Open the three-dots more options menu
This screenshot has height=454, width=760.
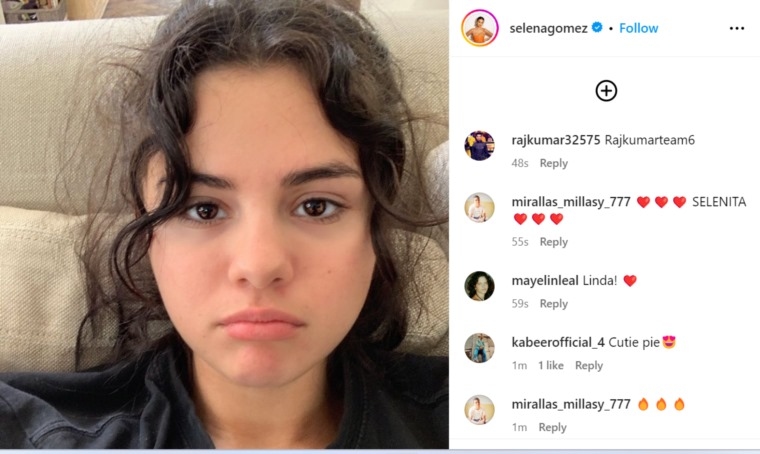736,29
